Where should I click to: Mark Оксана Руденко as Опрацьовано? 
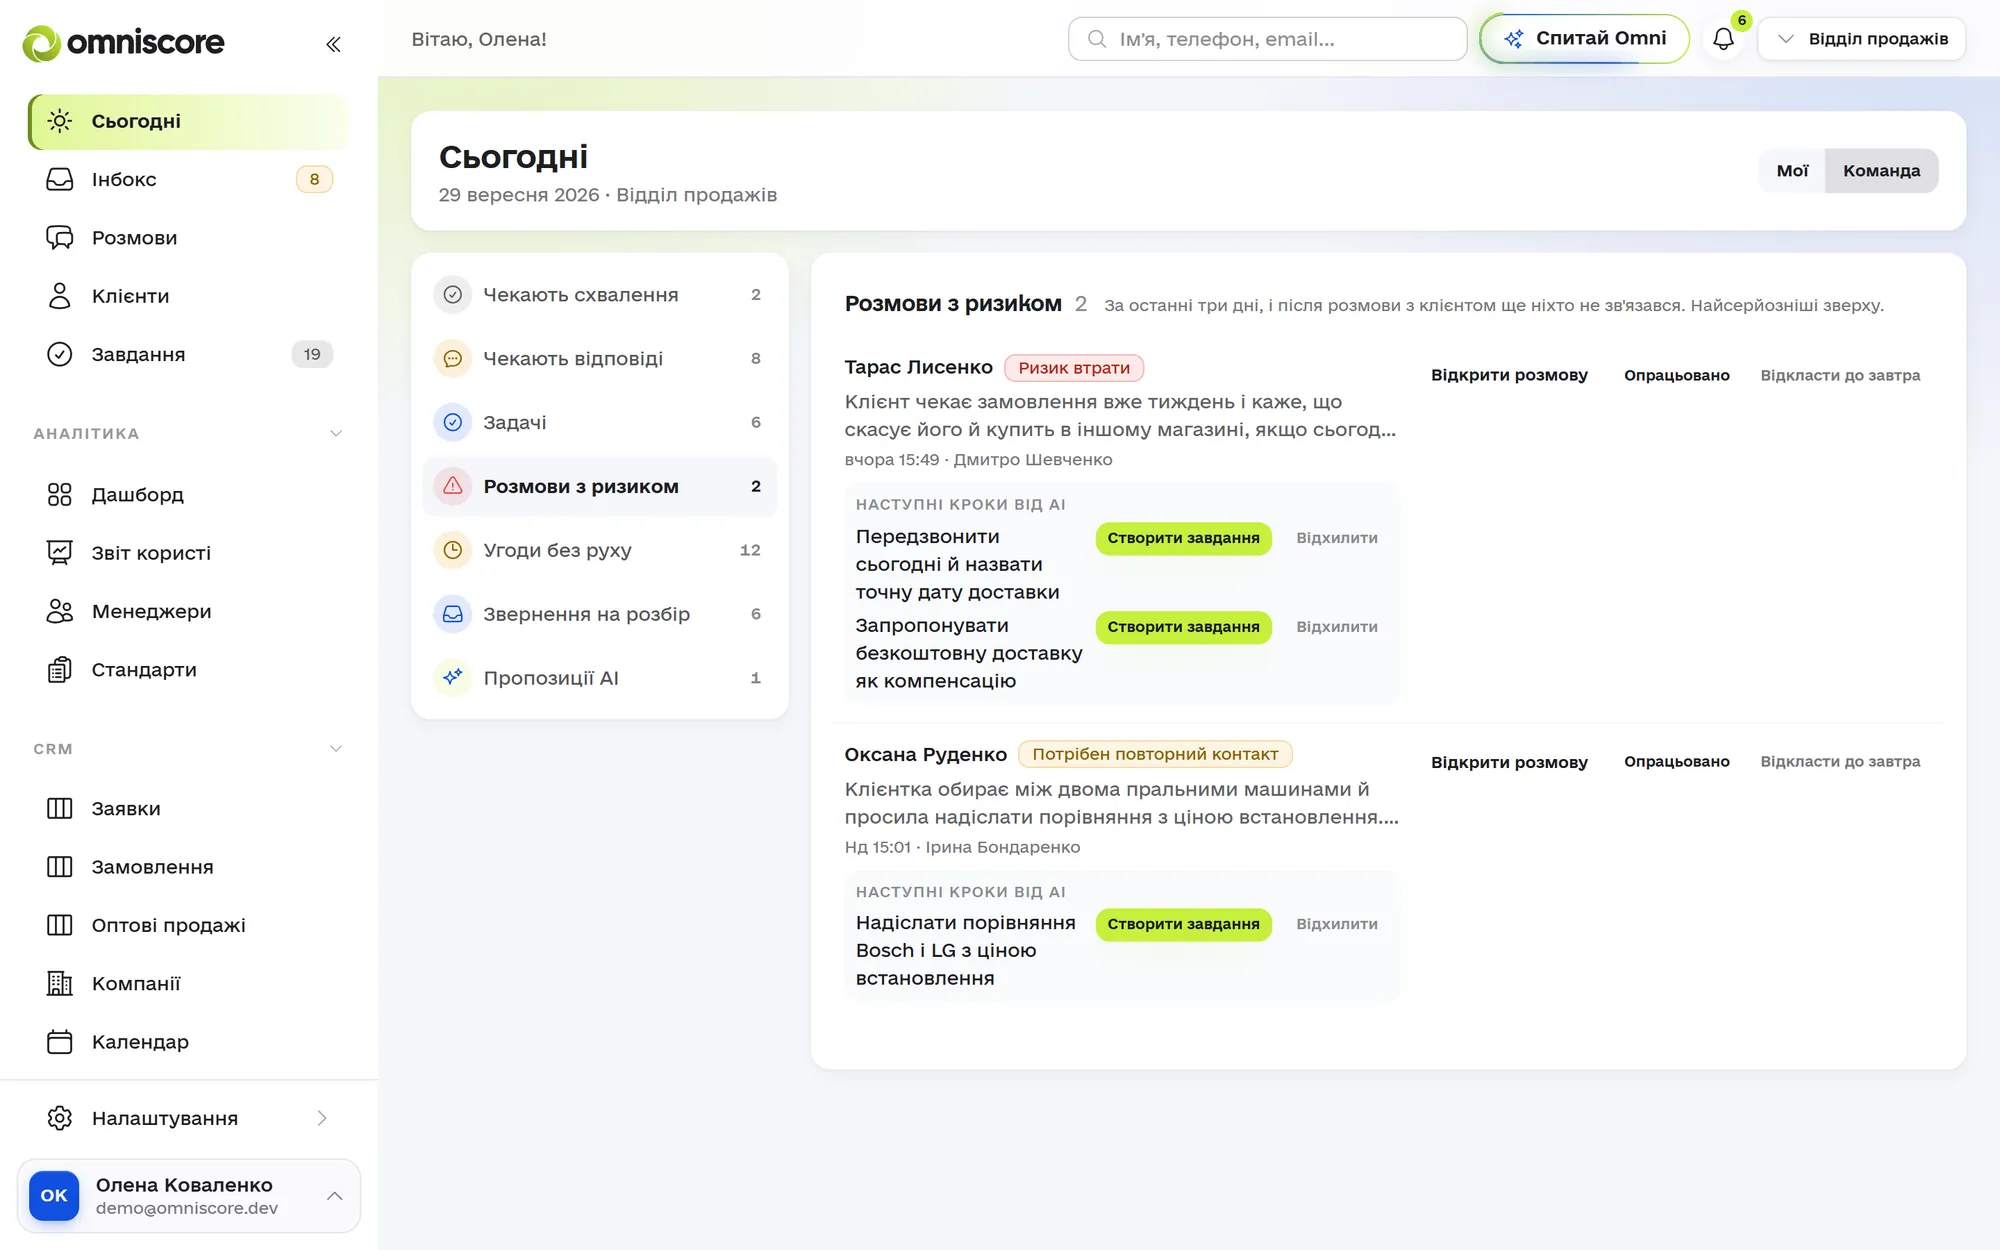pyautogui.click(x=1676, y=761)
